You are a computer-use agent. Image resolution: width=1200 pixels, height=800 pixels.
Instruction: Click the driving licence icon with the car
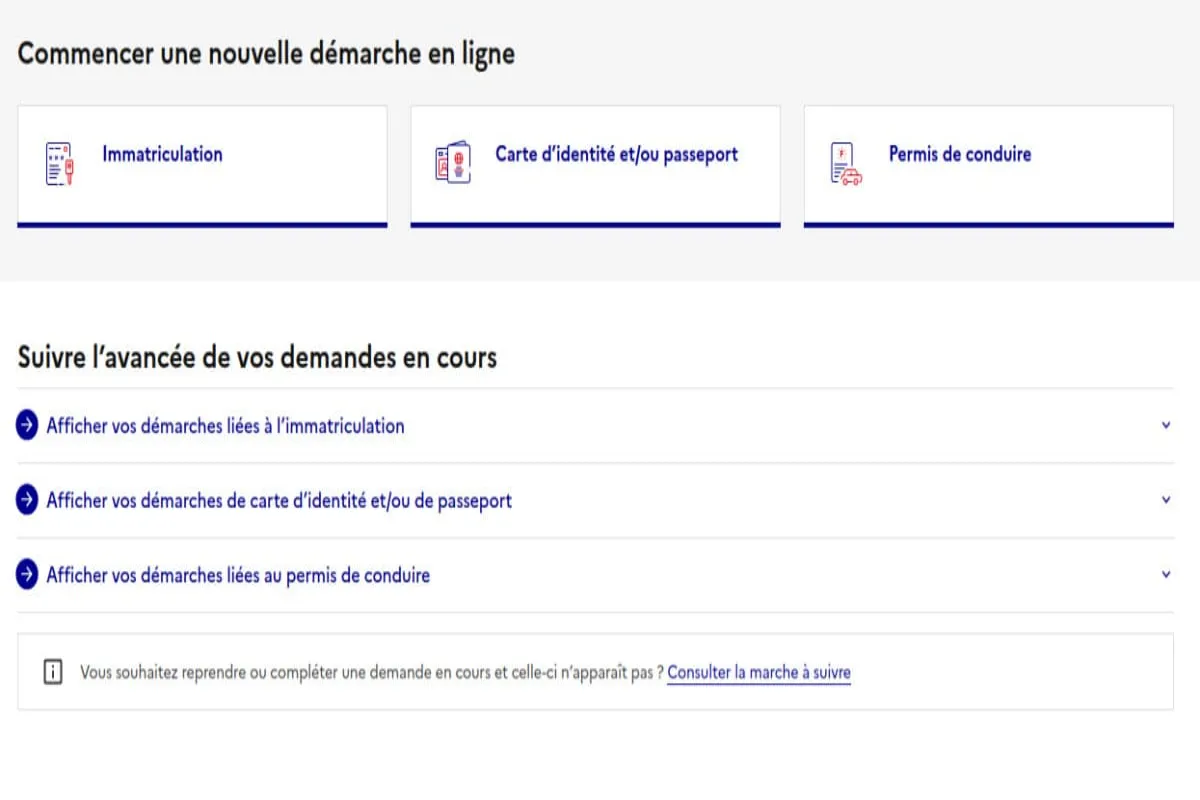point(843,160)
